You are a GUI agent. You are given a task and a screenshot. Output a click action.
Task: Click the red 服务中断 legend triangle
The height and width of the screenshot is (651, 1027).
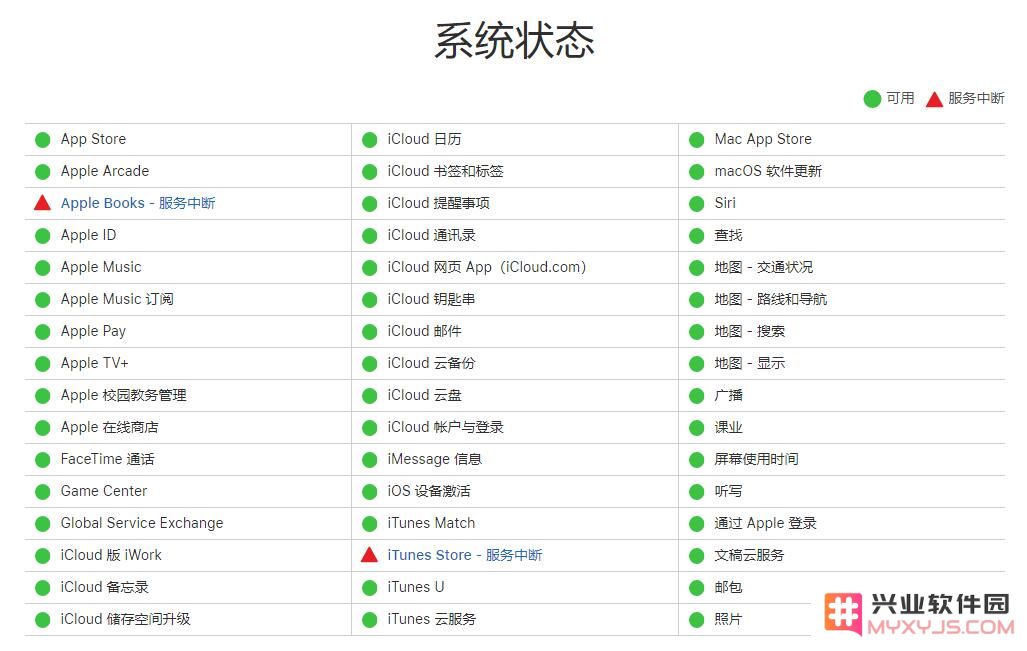pyautogui.click(x=934, y=99)
